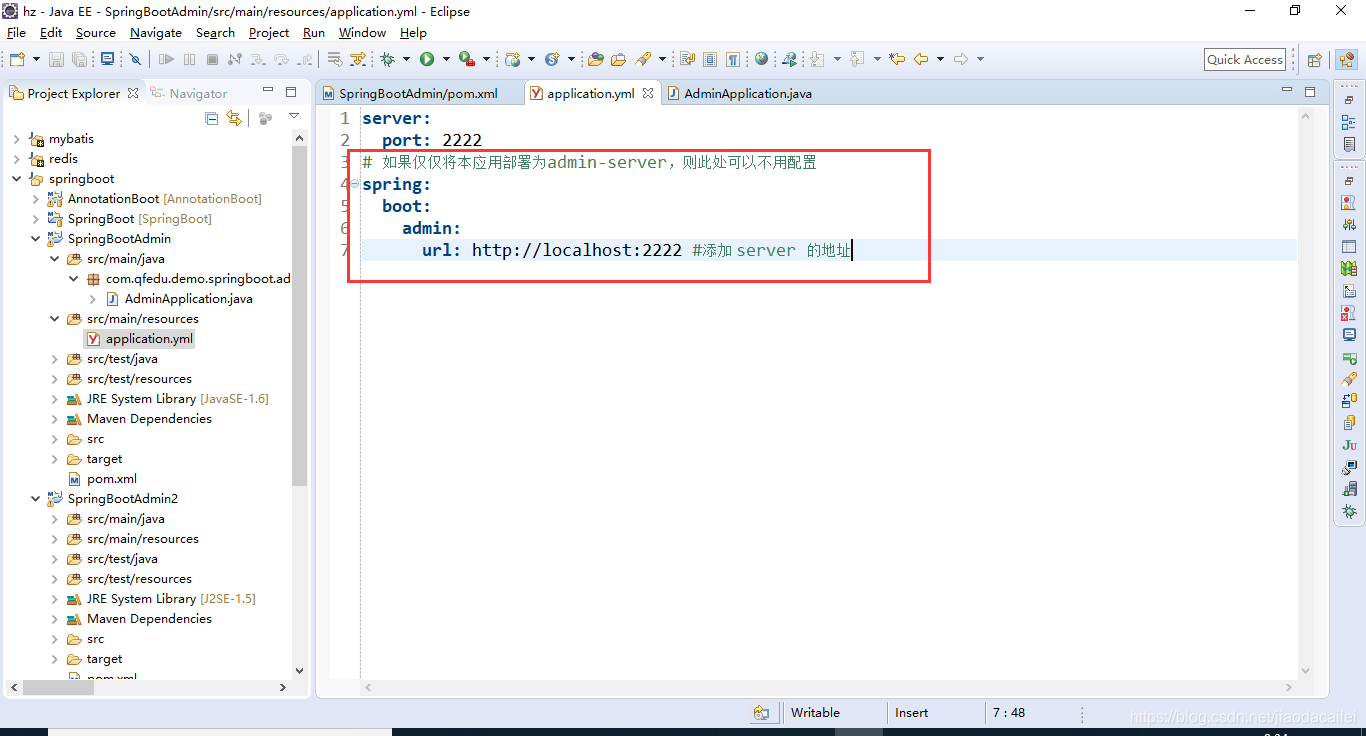Viewport: 1366px width, 736px height.
Task: Open the Navigate menu
Action: pos(156,32)
